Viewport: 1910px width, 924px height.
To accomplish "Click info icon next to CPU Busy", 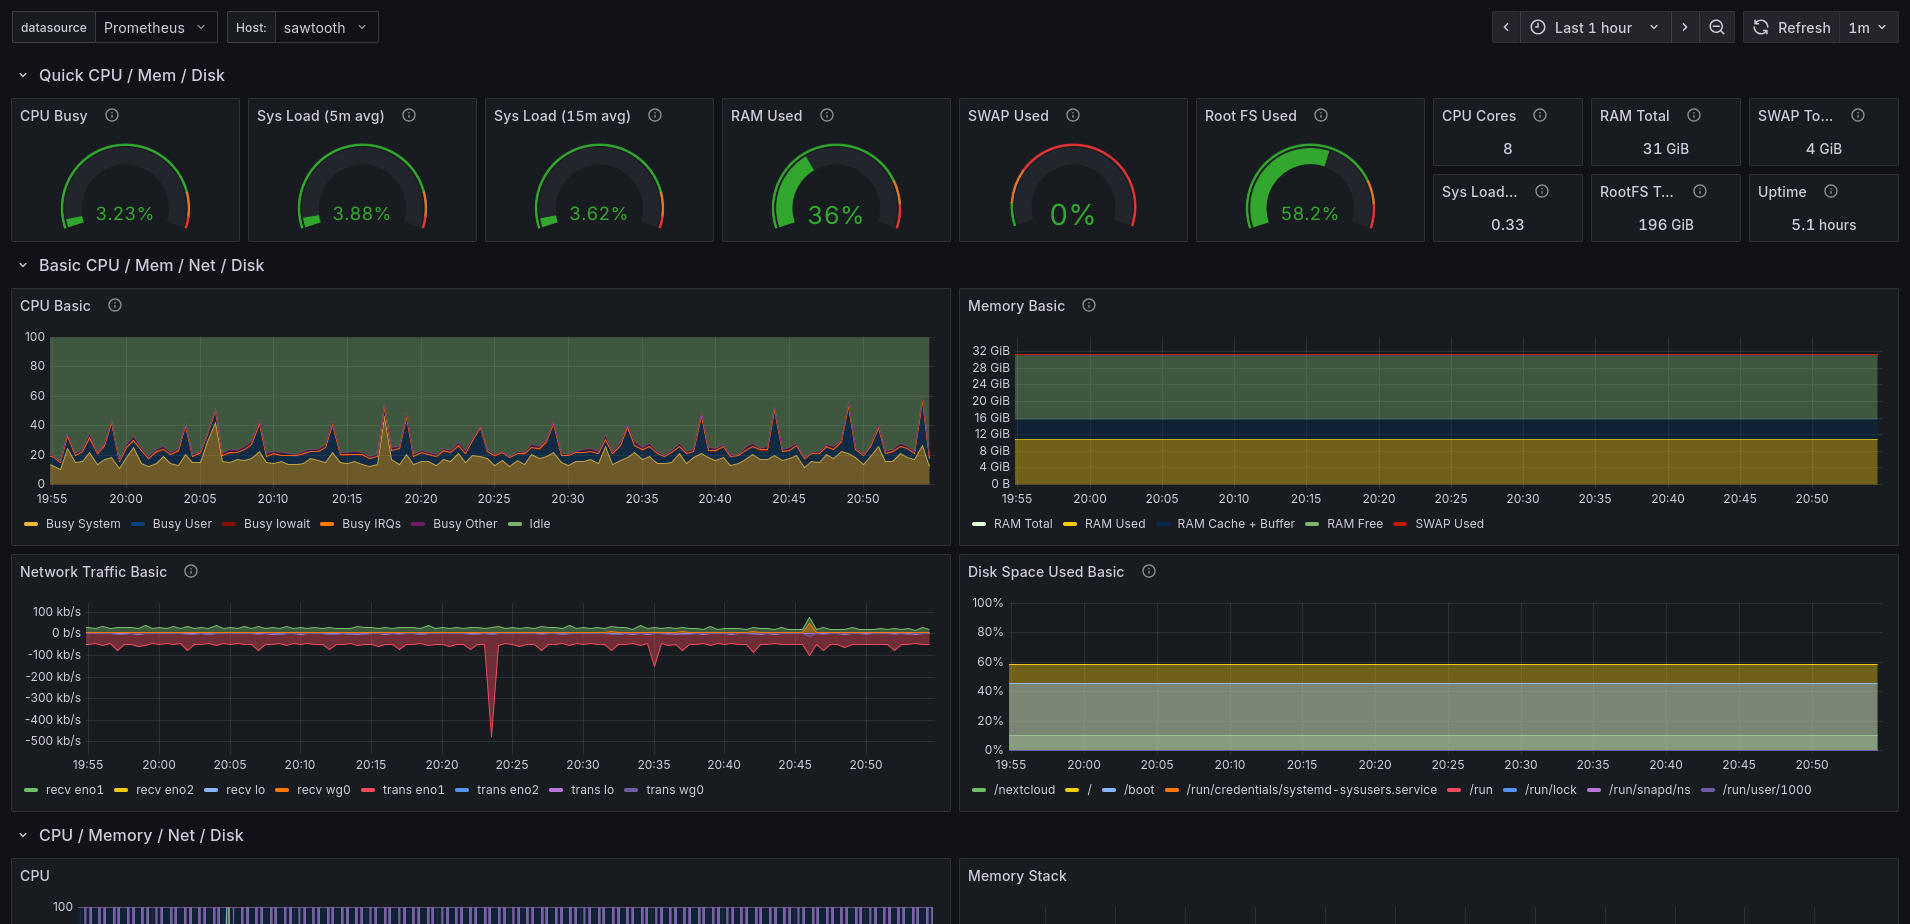I will point(112,116).
